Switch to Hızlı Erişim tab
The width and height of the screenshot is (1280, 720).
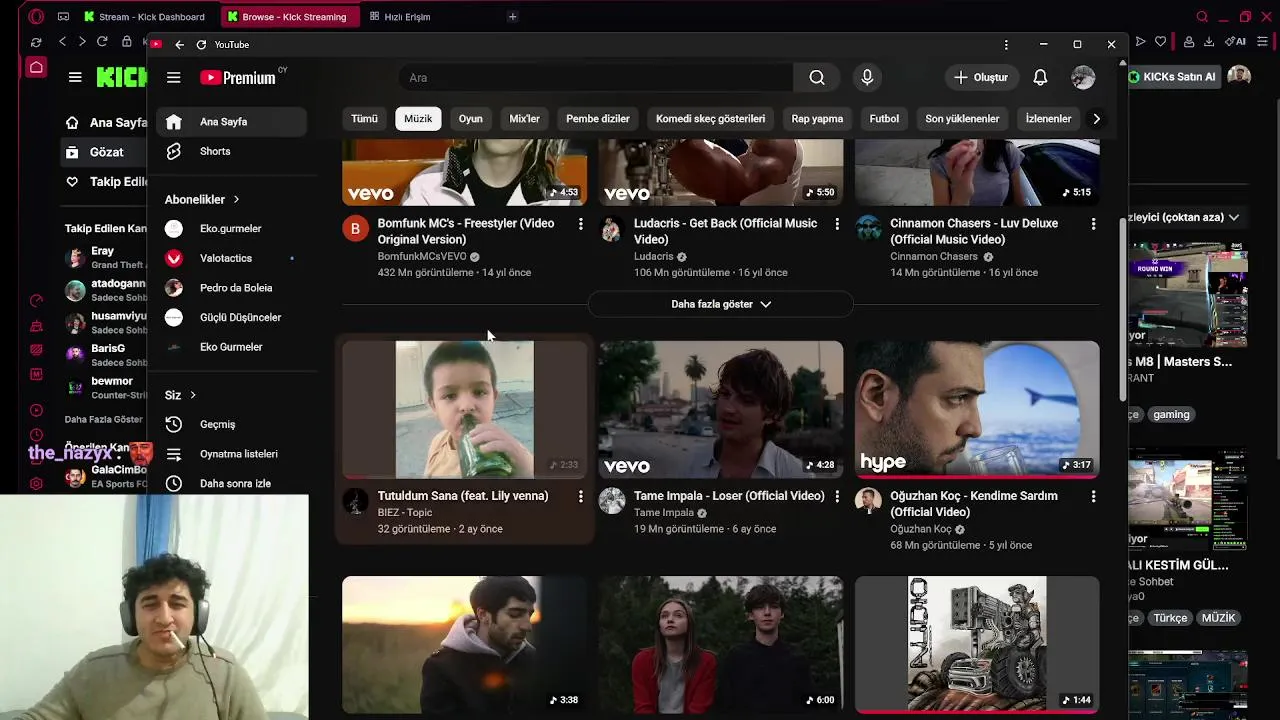(400, 17)
